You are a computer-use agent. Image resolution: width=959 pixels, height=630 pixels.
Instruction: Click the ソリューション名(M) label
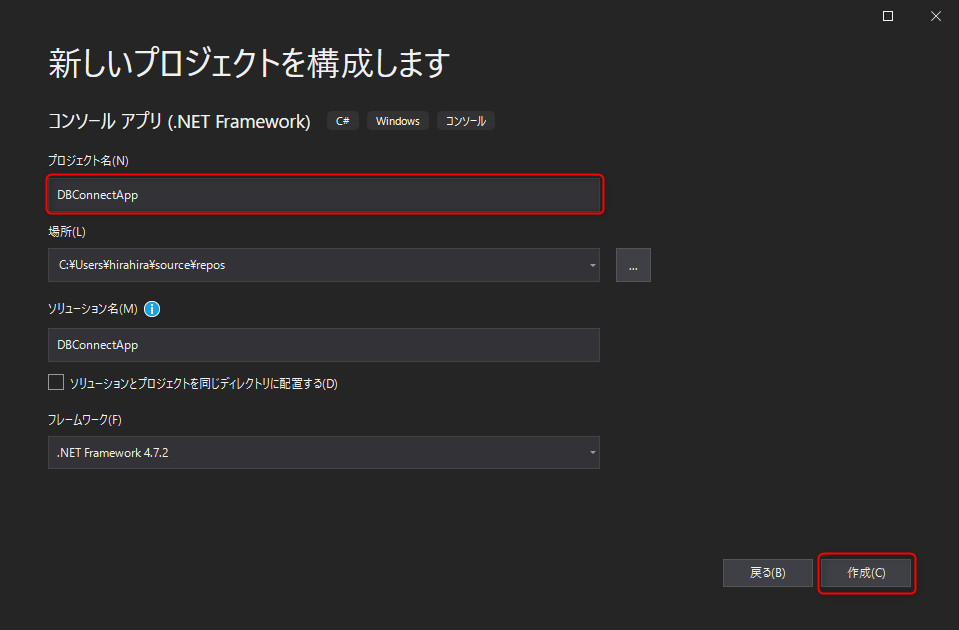click(x=93, y=309)
